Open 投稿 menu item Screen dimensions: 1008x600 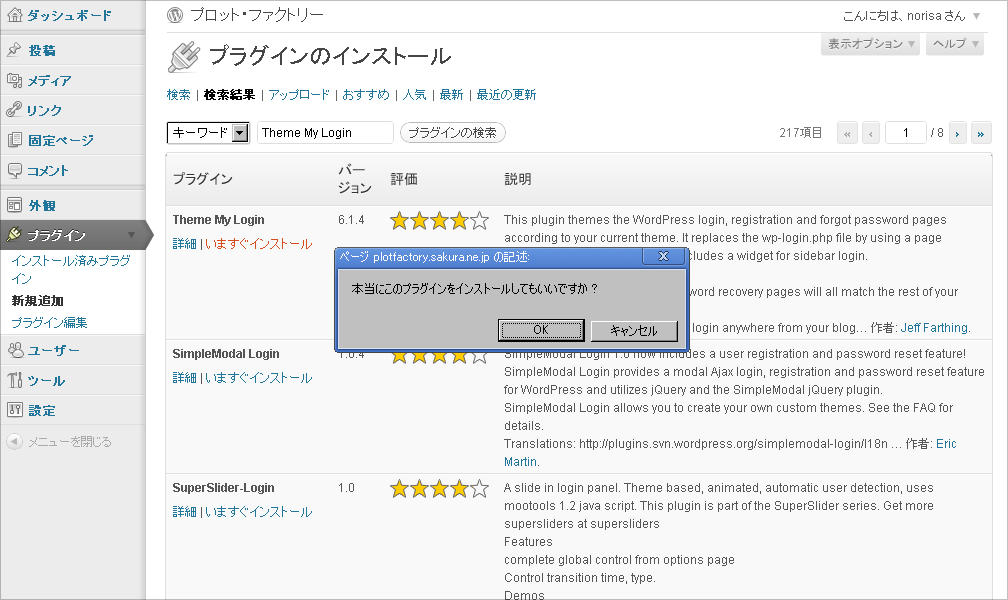pos(42,50)
